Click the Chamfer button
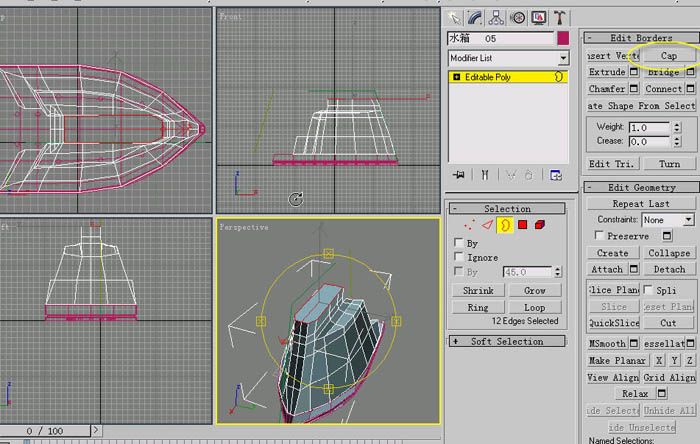 pyautogui.click(x=607, y=89)
